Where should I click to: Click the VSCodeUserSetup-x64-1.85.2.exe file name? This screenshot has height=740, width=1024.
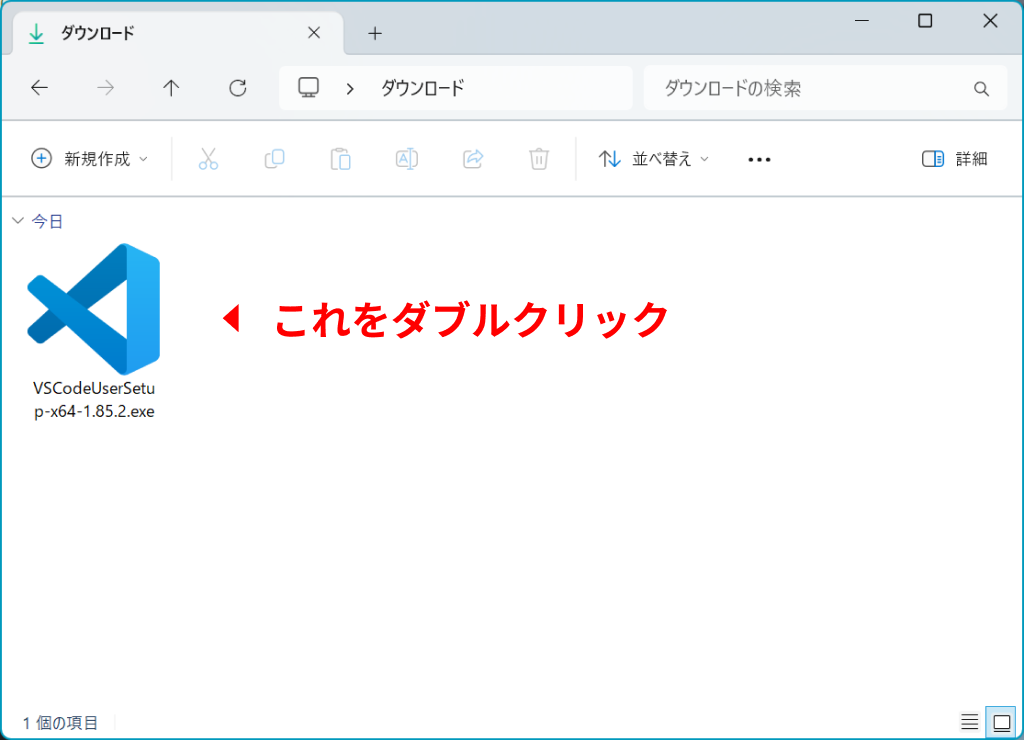point(94,400)
